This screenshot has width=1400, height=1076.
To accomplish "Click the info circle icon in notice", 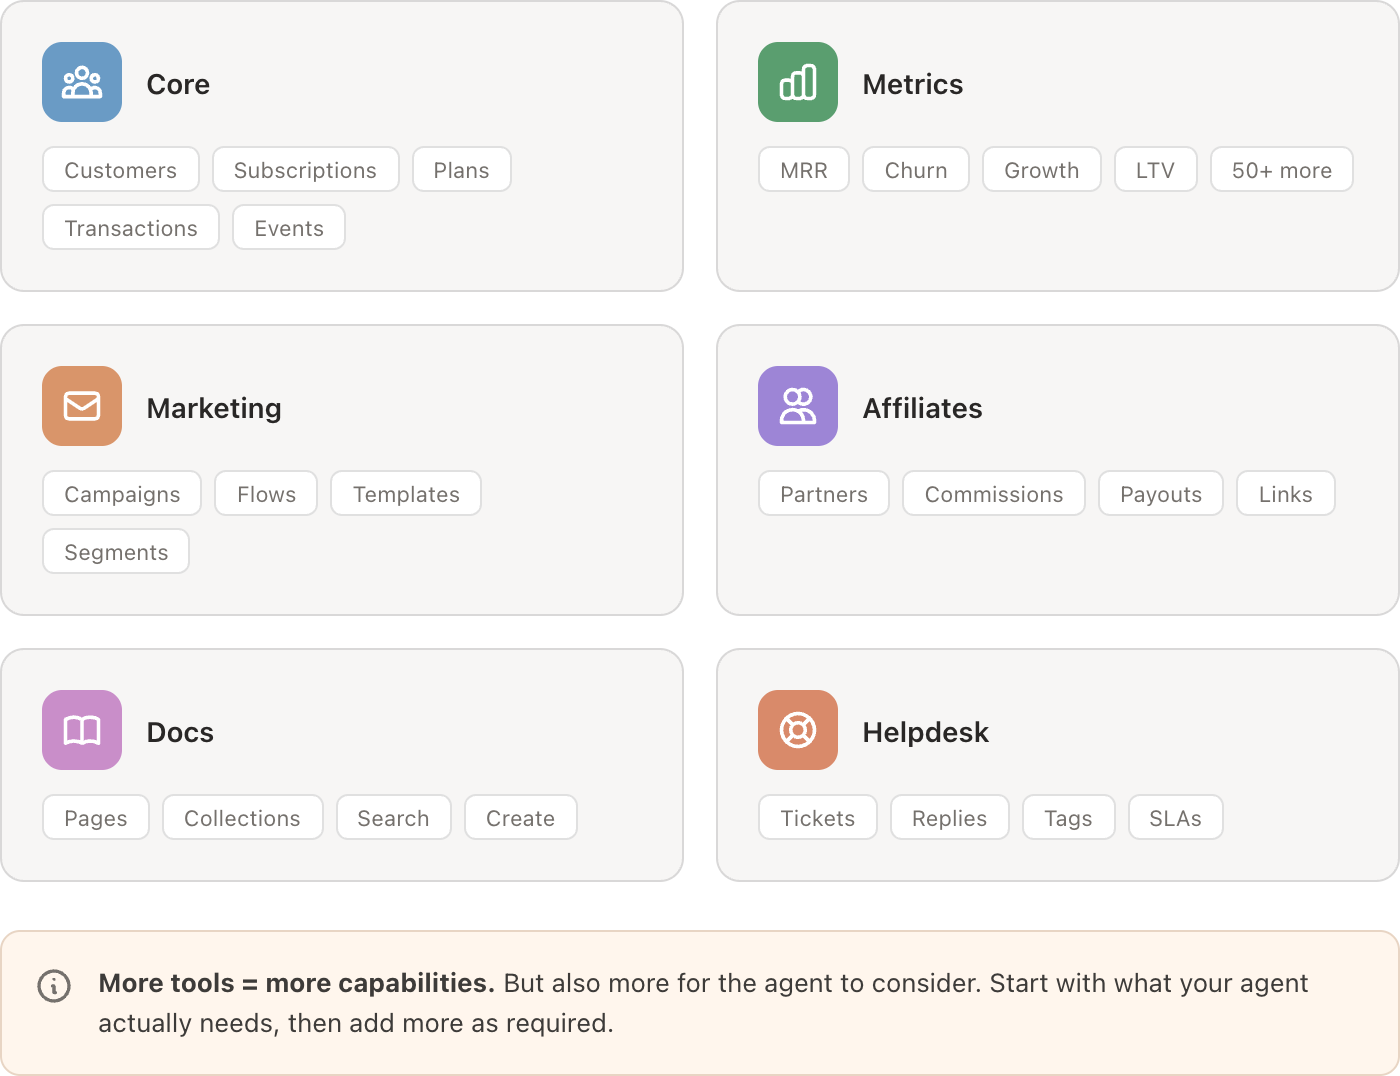I will tap(54, 986).
